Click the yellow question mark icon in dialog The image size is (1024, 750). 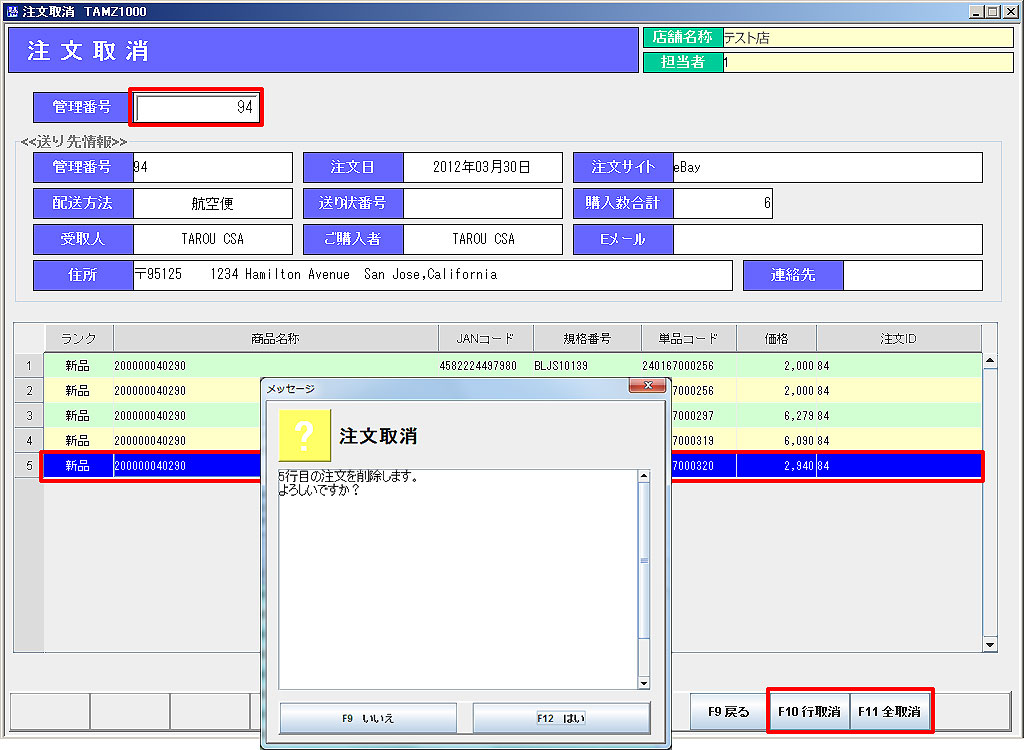[x=304, y=436]
